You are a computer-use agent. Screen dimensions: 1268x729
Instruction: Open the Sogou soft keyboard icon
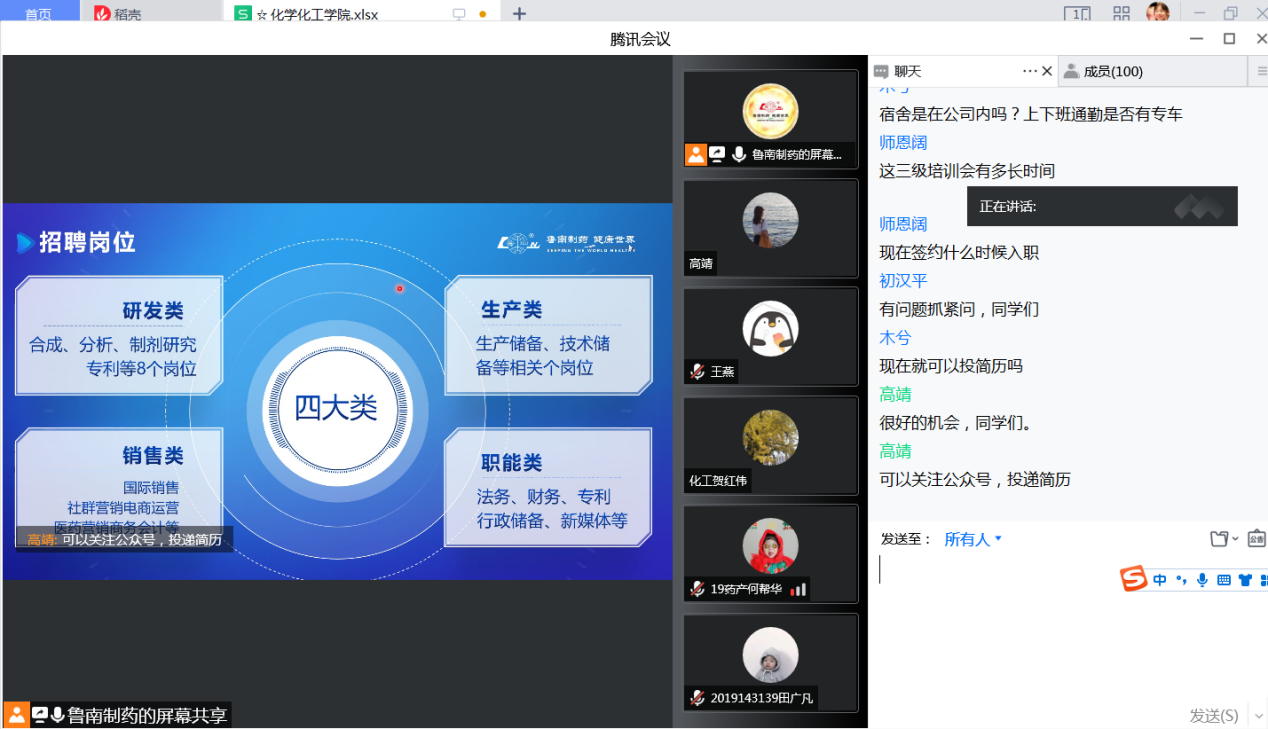tap(1223, 580)
